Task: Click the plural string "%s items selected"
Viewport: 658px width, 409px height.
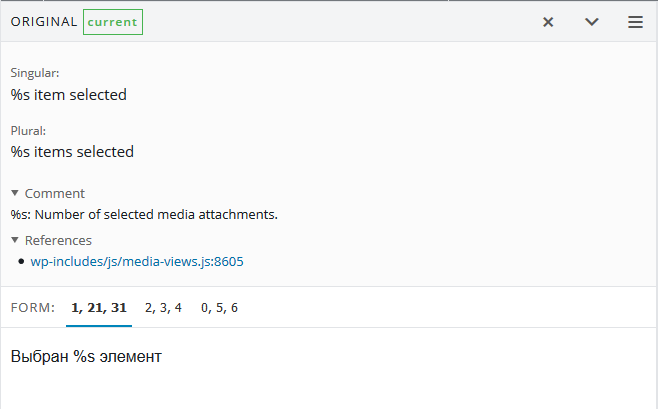Action: [72, 152]
